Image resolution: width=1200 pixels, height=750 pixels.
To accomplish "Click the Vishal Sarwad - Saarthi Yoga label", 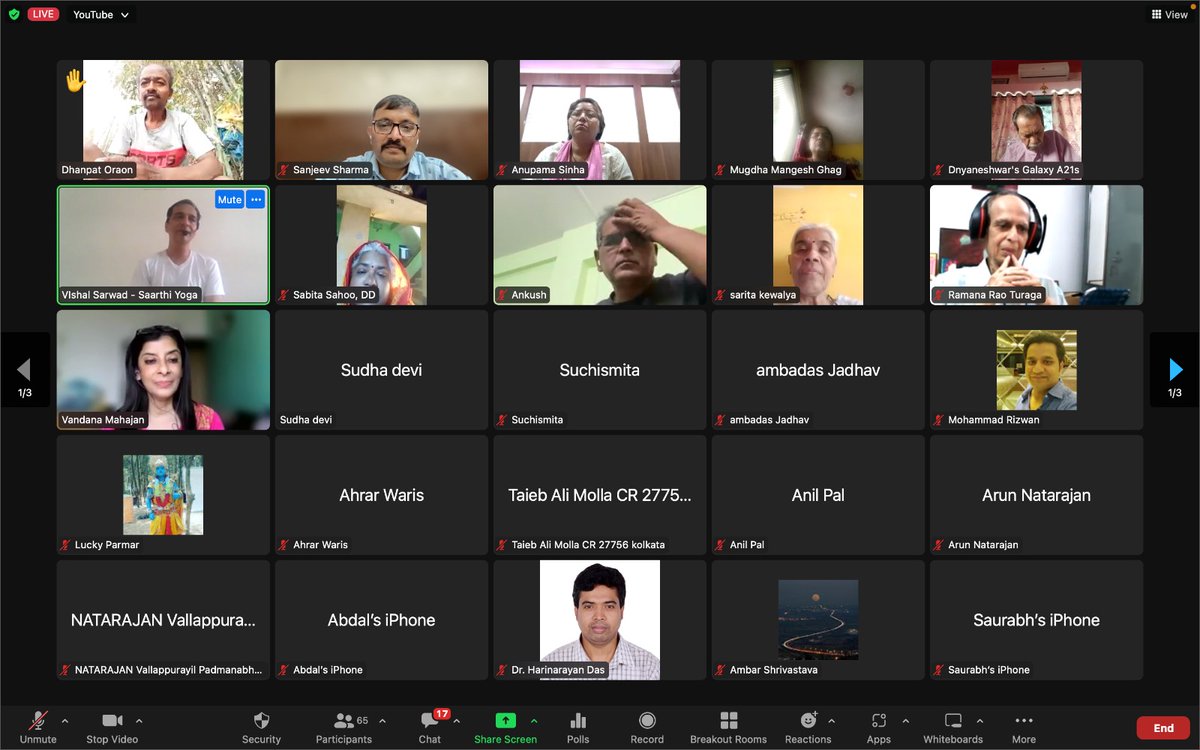I will click(x=130, y=295).
